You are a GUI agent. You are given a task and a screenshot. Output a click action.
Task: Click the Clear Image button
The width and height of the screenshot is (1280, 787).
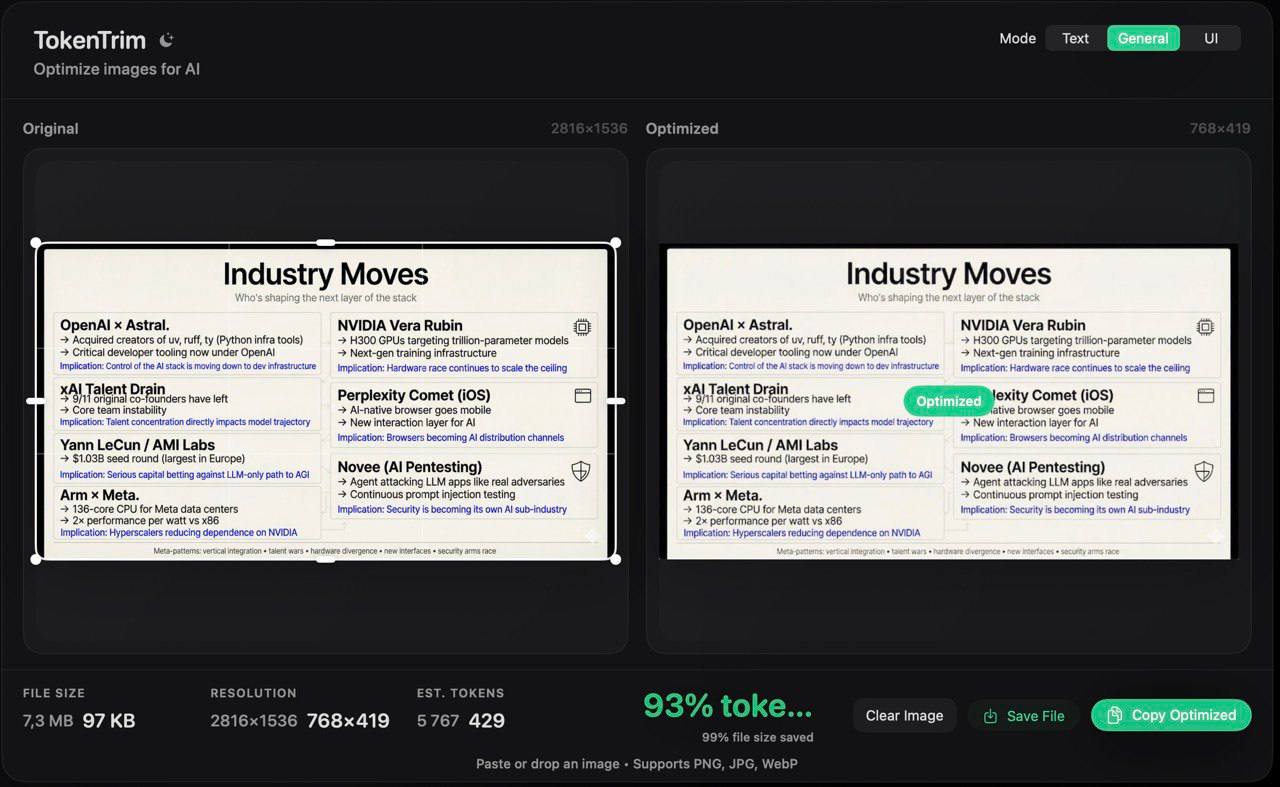[904, 715]
